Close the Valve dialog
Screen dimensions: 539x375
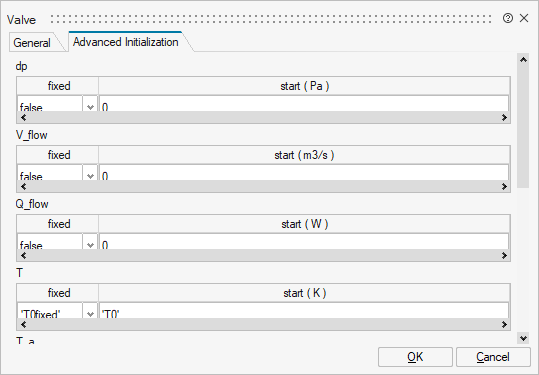[x=524, y=18]
